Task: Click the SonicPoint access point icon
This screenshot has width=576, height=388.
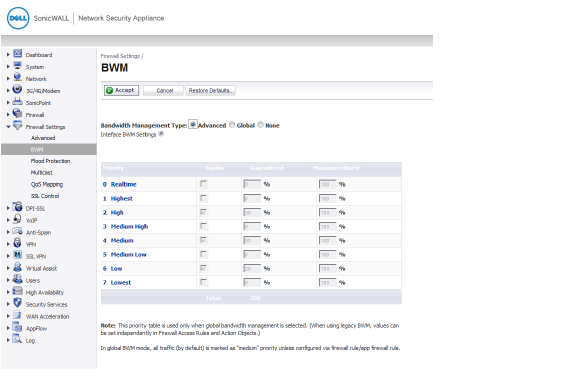Action: tap(17, 101)
